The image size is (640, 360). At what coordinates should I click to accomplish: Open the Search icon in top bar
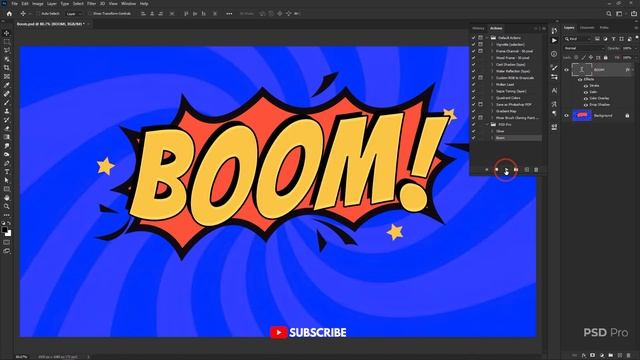coord(609,13)
